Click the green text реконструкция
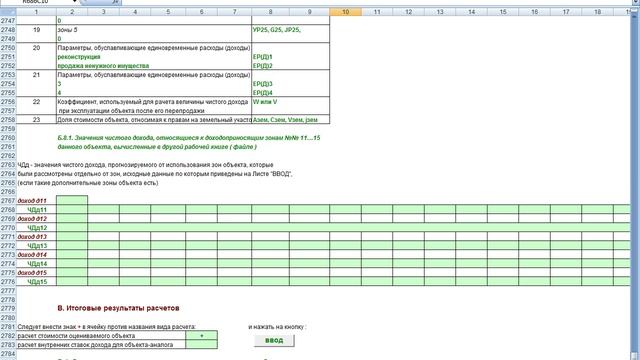Viewport: 640px width, 360px height. tap(79, 57)
